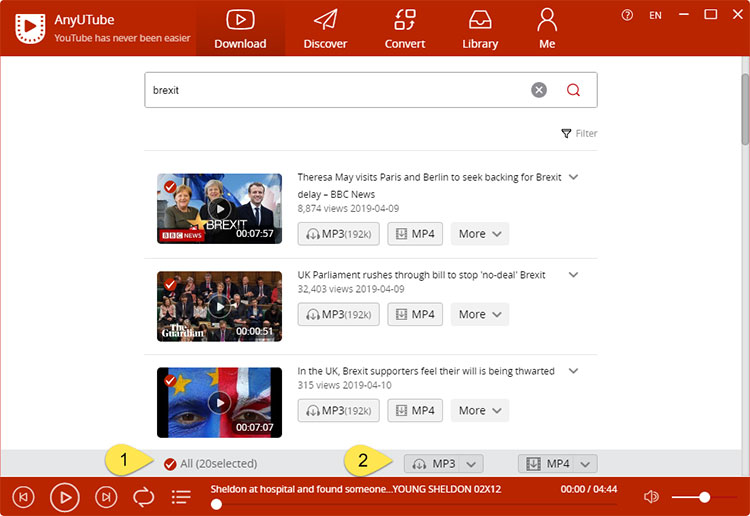Screen dimensions: 750x516
Task: Open the Filter funnel icon
Action: tap(566, 133)
